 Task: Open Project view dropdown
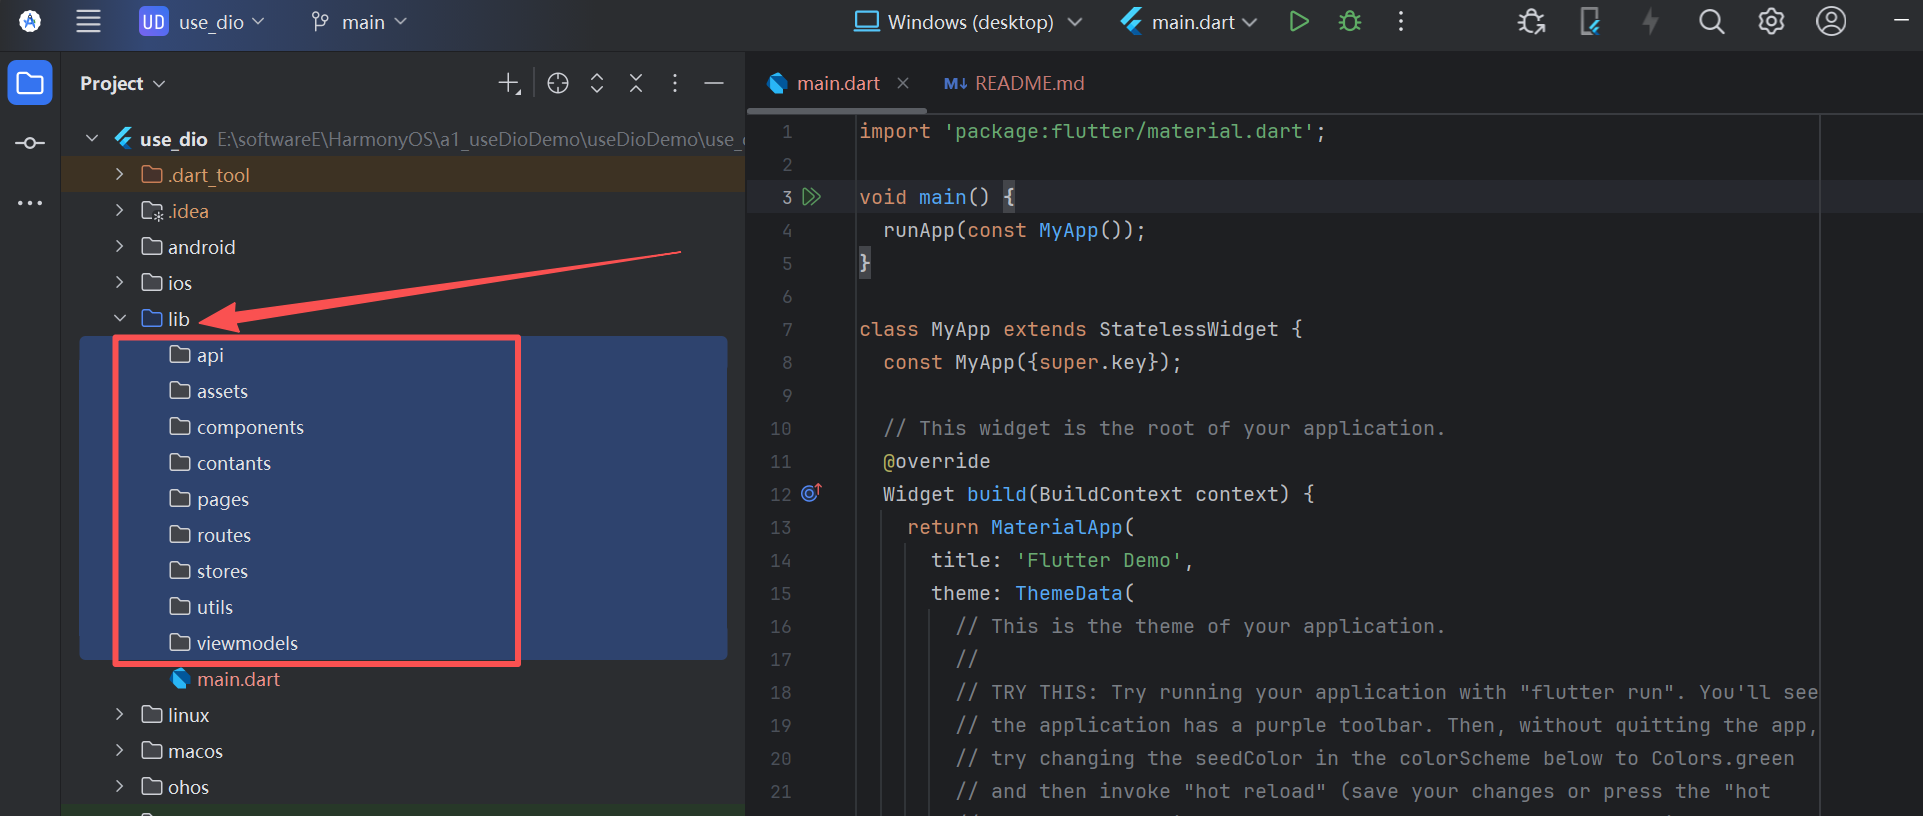click(122, 84)
